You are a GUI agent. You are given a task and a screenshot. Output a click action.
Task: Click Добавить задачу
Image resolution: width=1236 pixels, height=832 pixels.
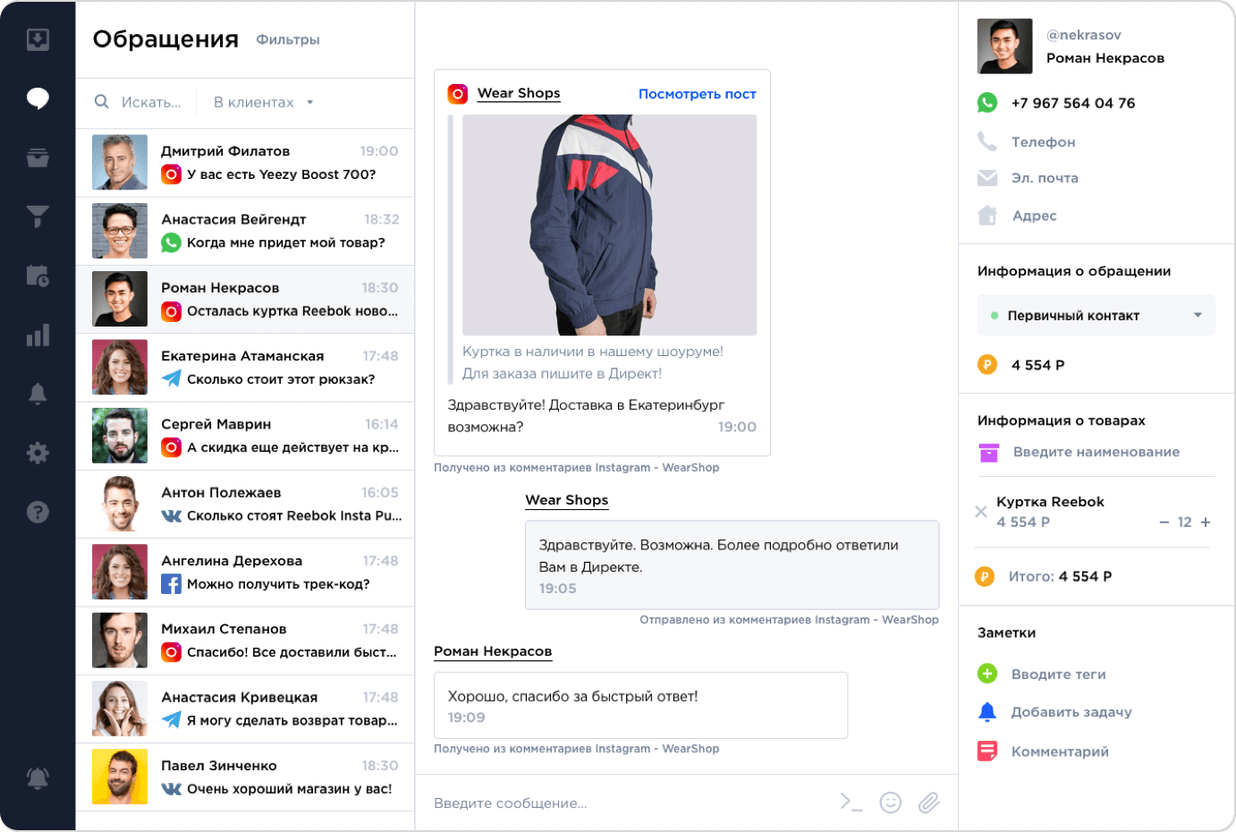(x=1071, y=712)
